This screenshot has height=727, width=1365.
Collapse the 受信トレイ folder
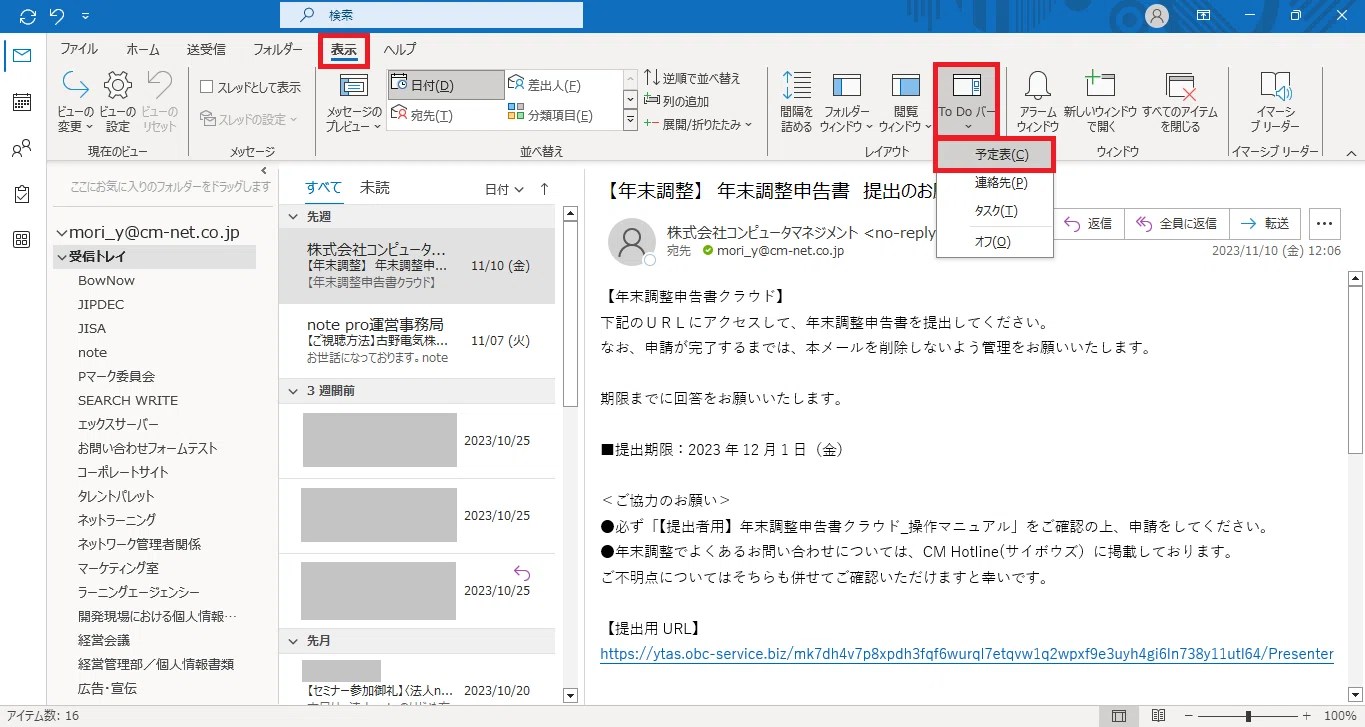61,257
